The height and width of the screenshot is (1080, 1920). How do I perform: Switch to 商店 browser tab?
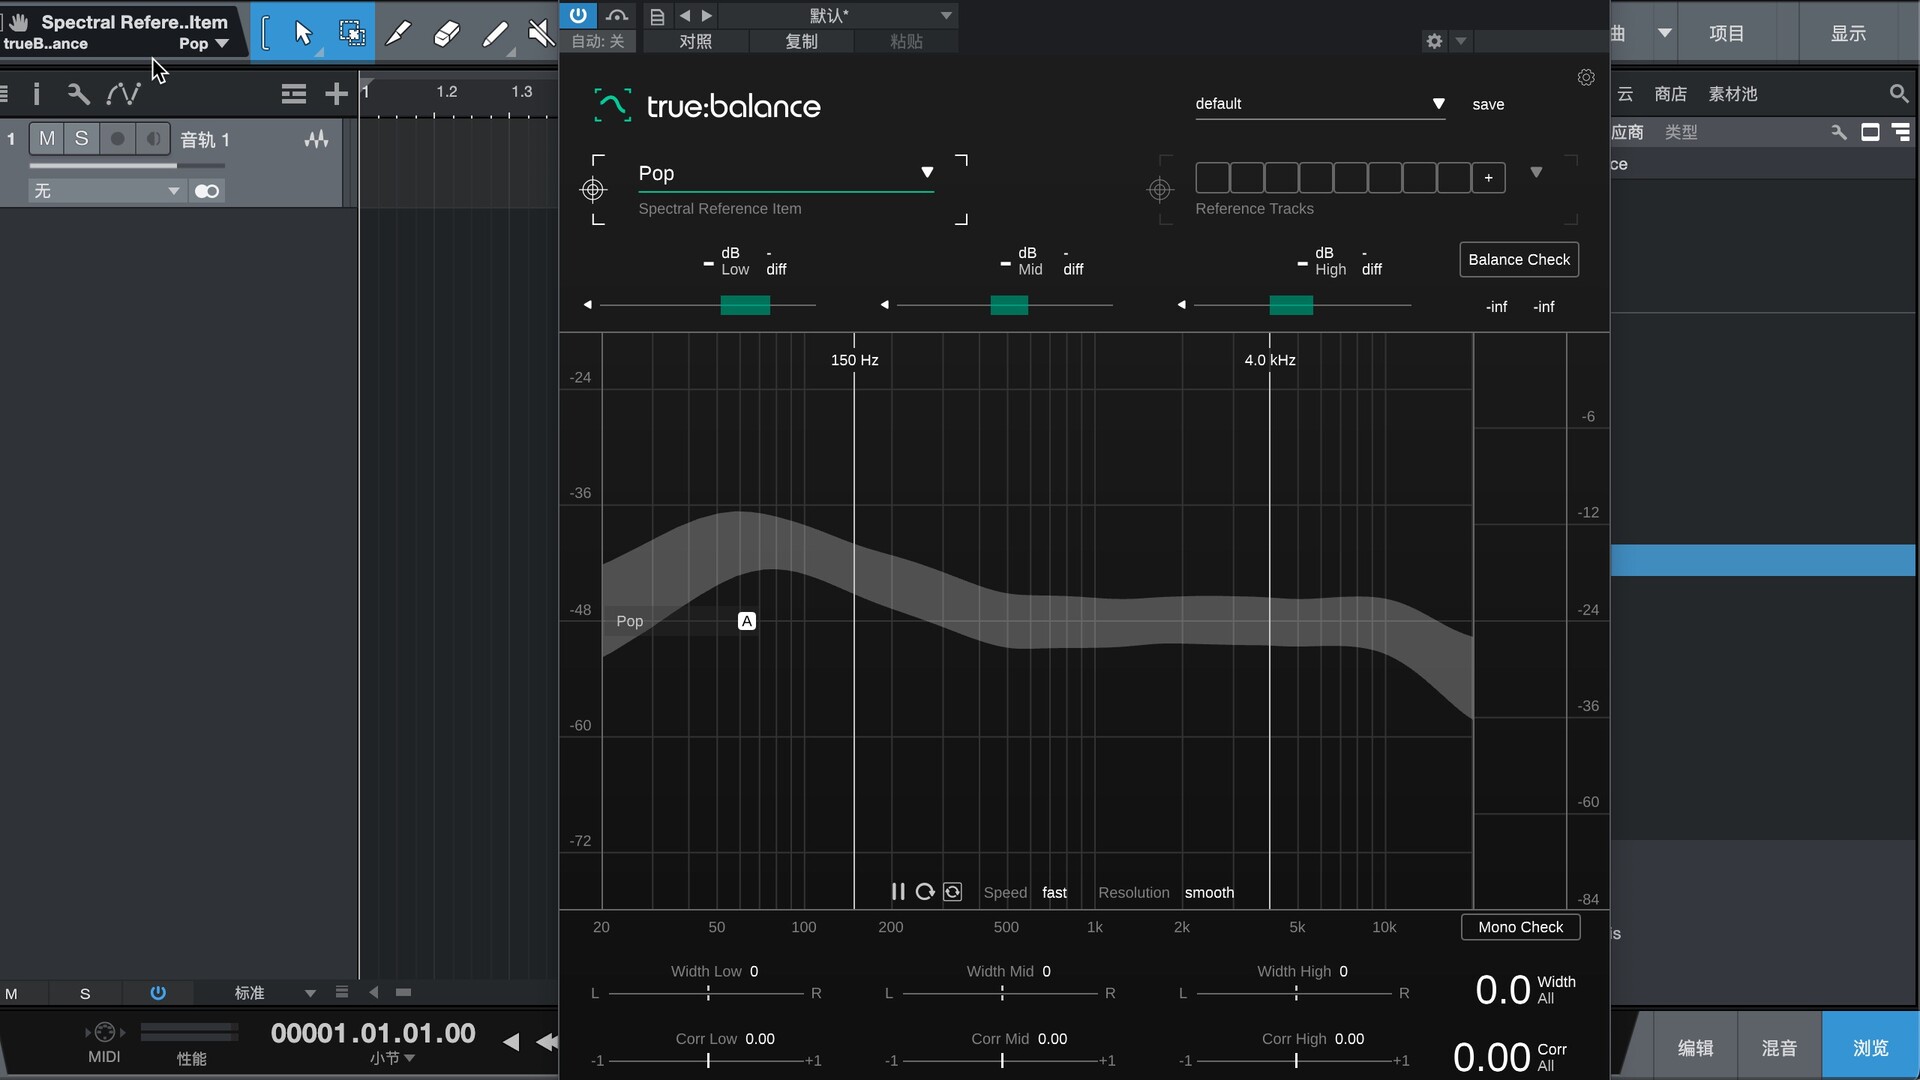tap(1670, 94)
